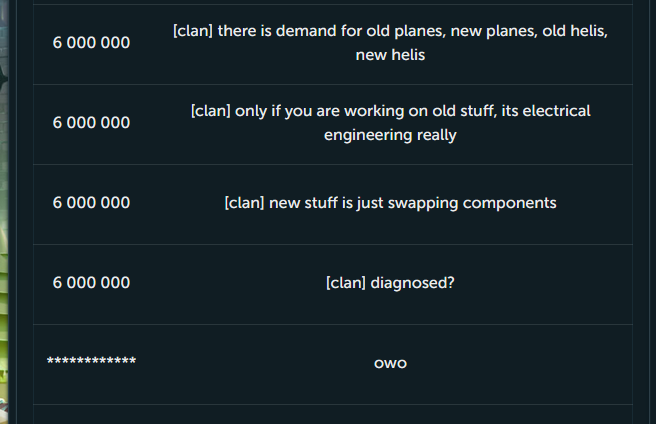Click the masked asterisks value beside owo
Viewport: 656px width, 424px height.
tap(91, 361)
